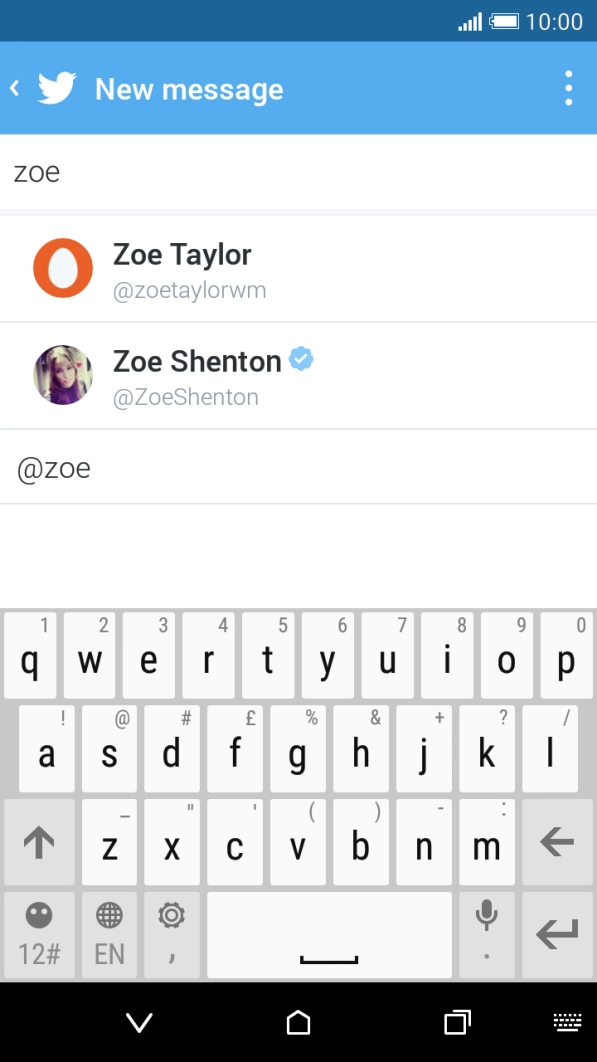This screenshot has width=597, height=1062.
Task: Toggle the Shift key on the keyboard
Action: tap(39, 842)
